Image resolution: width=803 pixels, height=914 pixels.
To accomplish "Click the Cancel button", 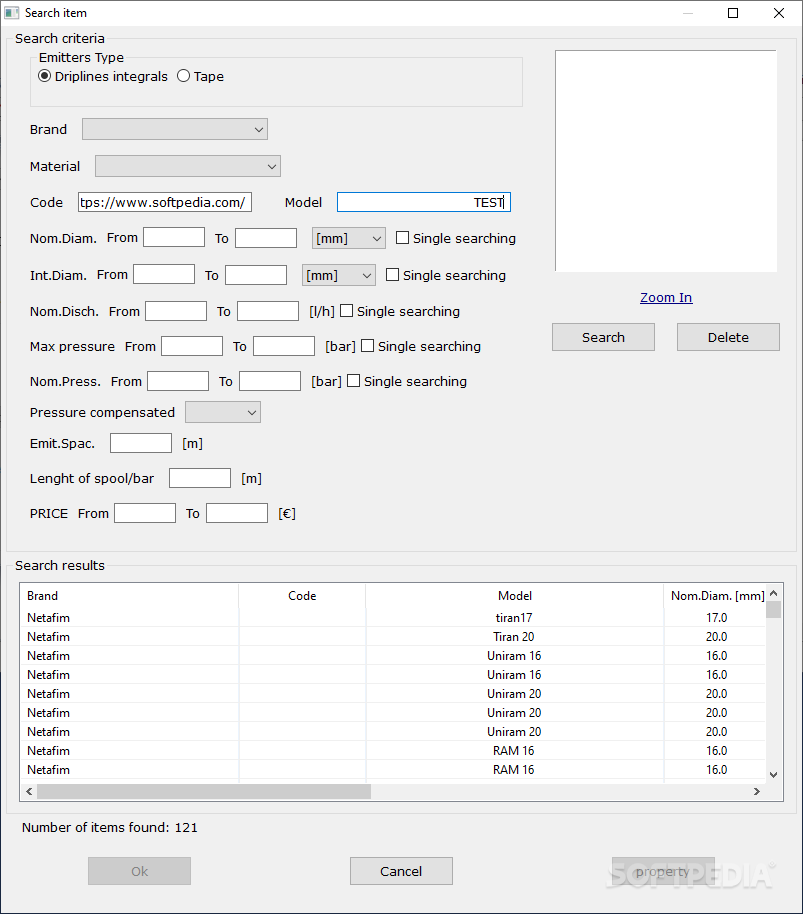I will [x=401, y=871].
